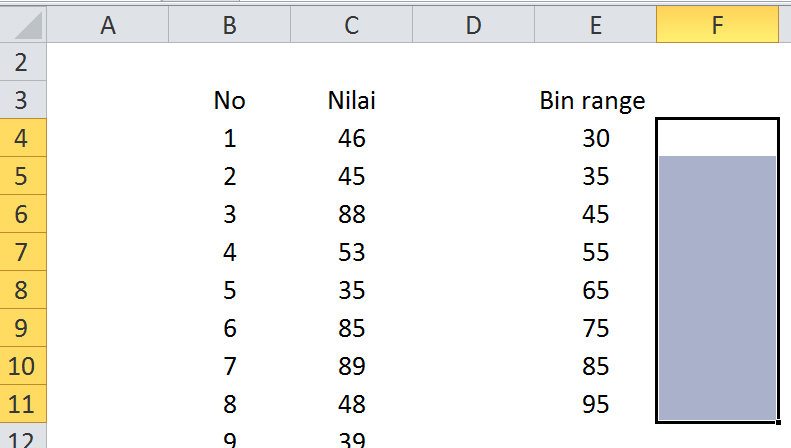The image size is (791, 448).
Task: Click the 'No' header cell
Action: (x=230, y=100)
